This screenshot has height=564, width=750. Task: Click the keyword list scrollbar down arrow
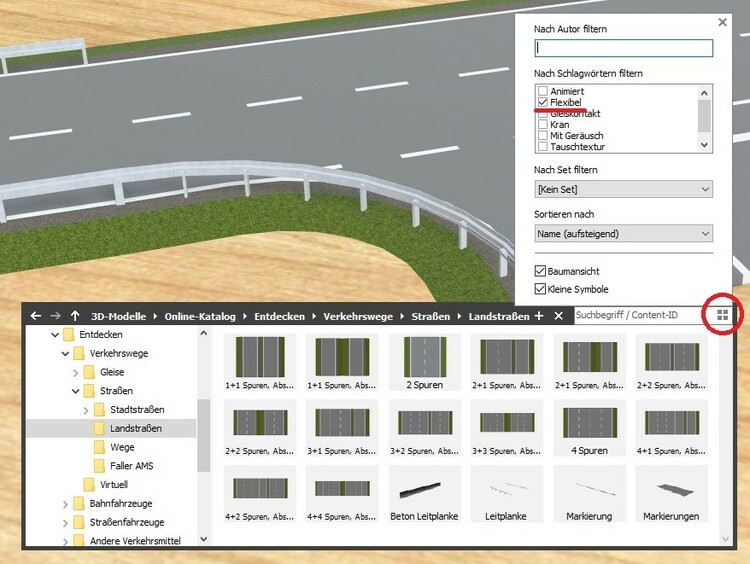(705, 145)
